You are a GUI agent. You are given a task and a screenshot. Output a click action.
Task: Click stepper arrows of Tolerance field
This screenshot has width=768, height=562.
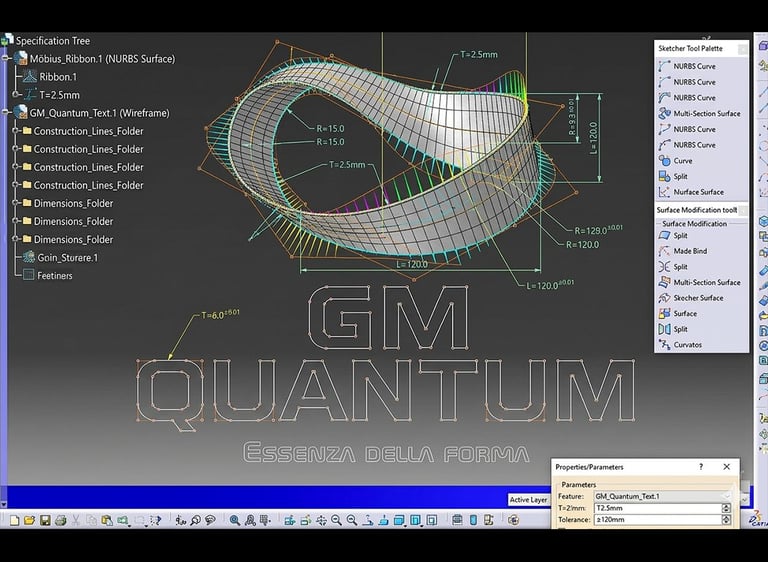point(726,519)
